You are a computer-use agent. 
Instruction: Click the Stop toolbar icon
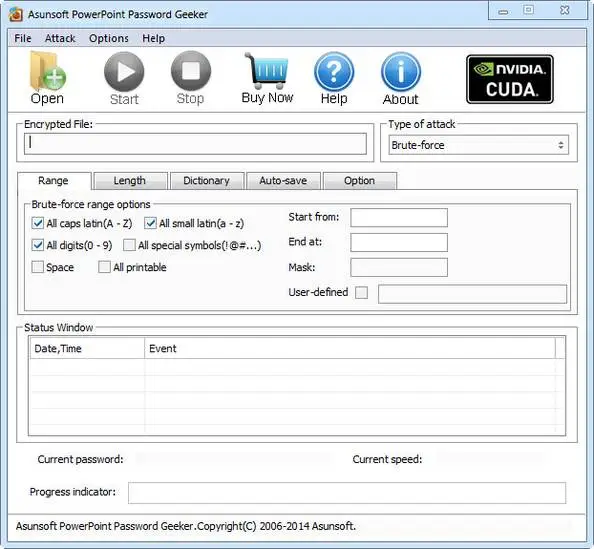coord(191,71)
